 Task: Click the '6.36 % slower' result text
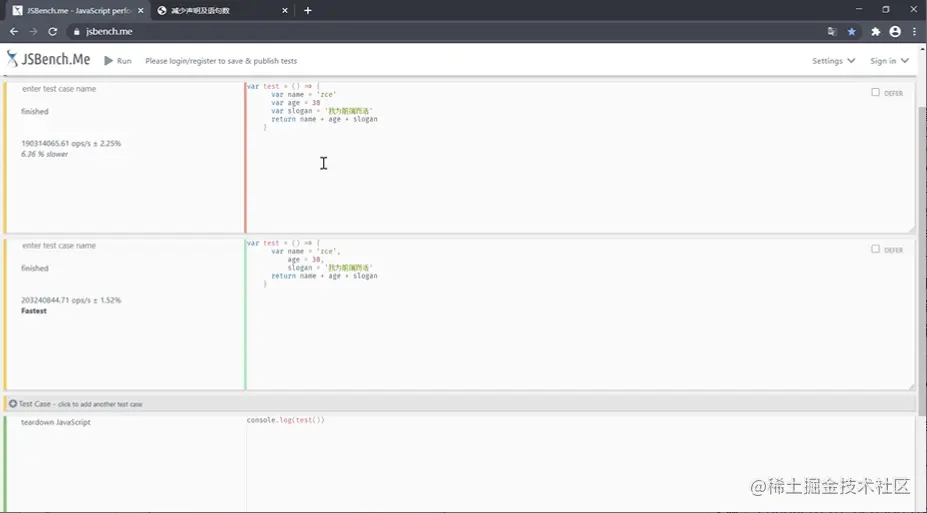(x=44, y=154)
